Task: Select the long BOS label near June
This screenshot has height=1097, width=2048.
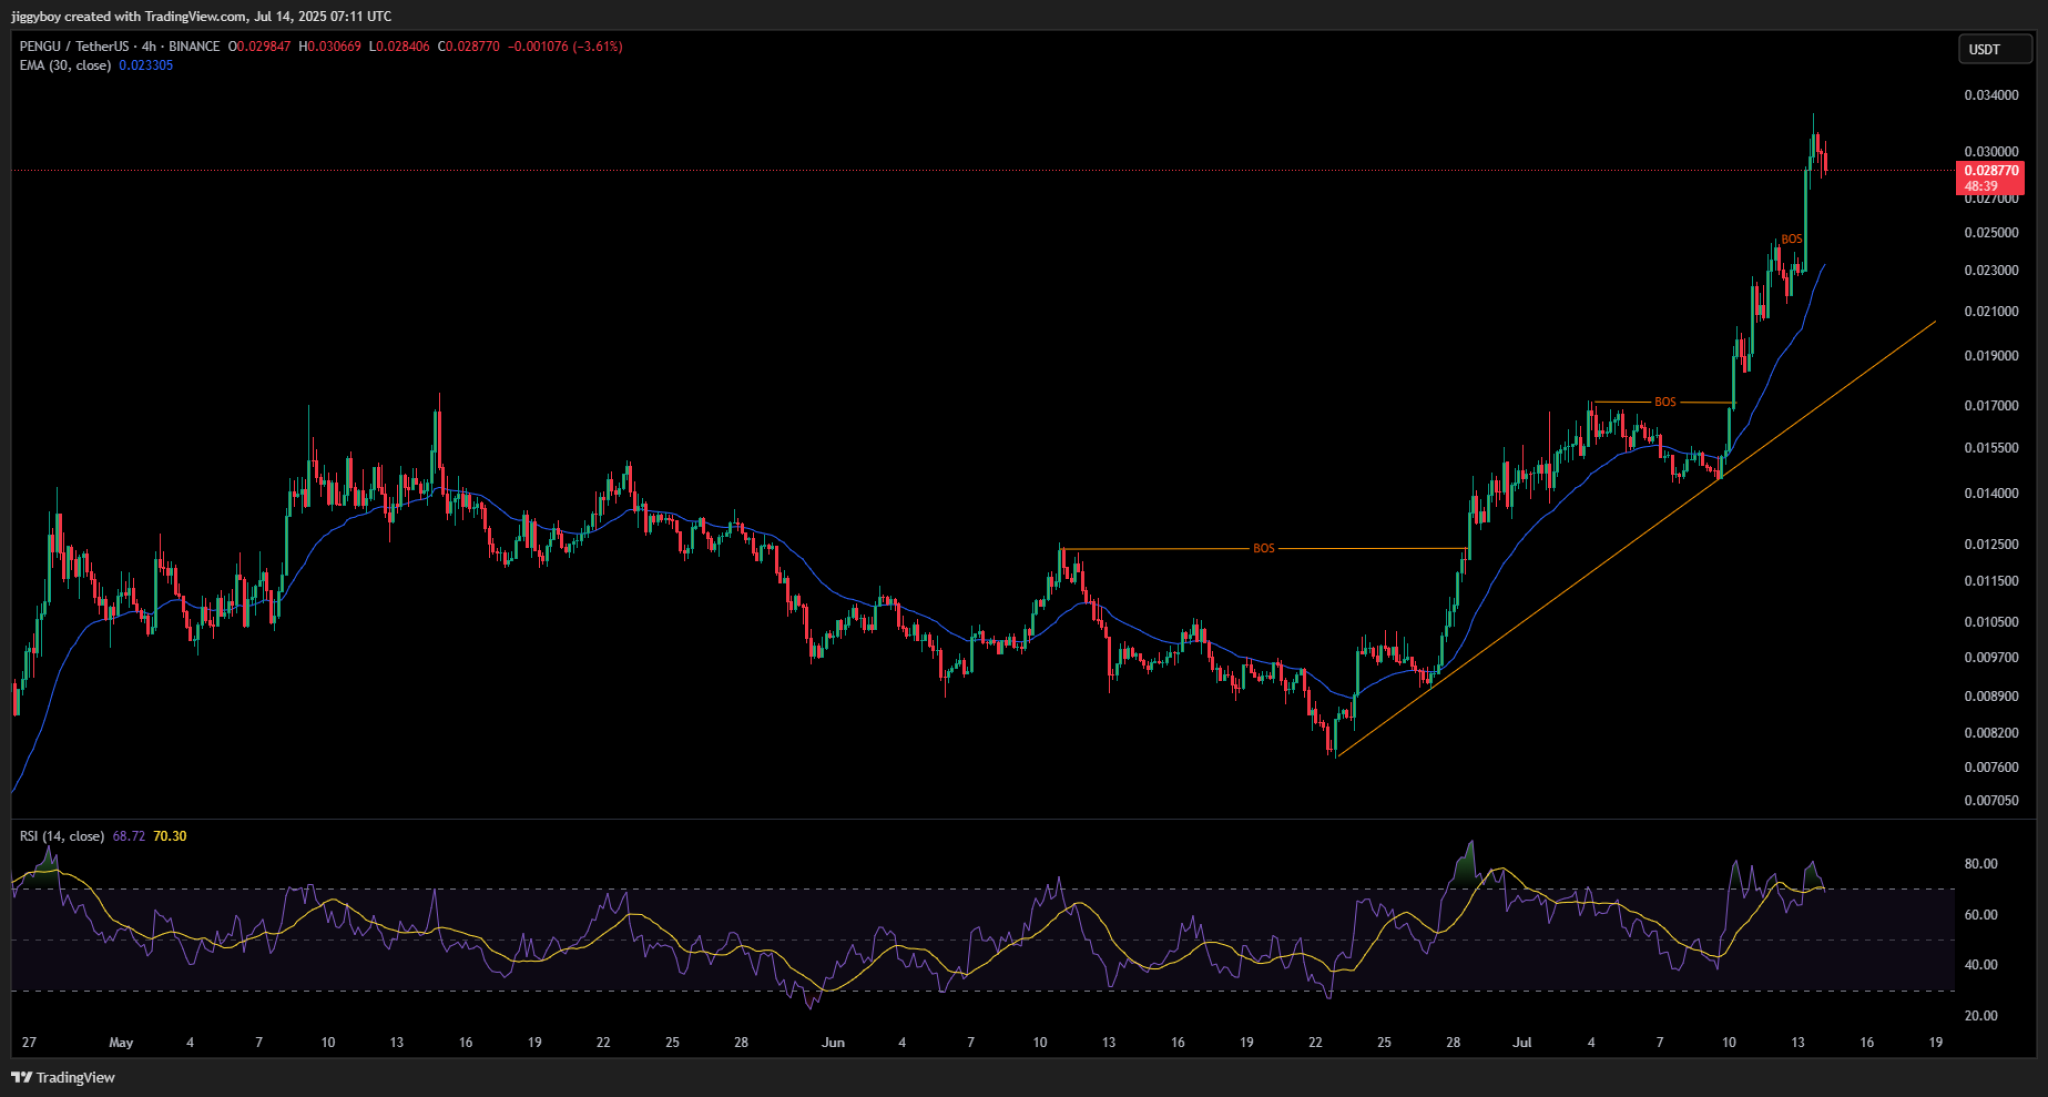Action: coord(1264,548)
